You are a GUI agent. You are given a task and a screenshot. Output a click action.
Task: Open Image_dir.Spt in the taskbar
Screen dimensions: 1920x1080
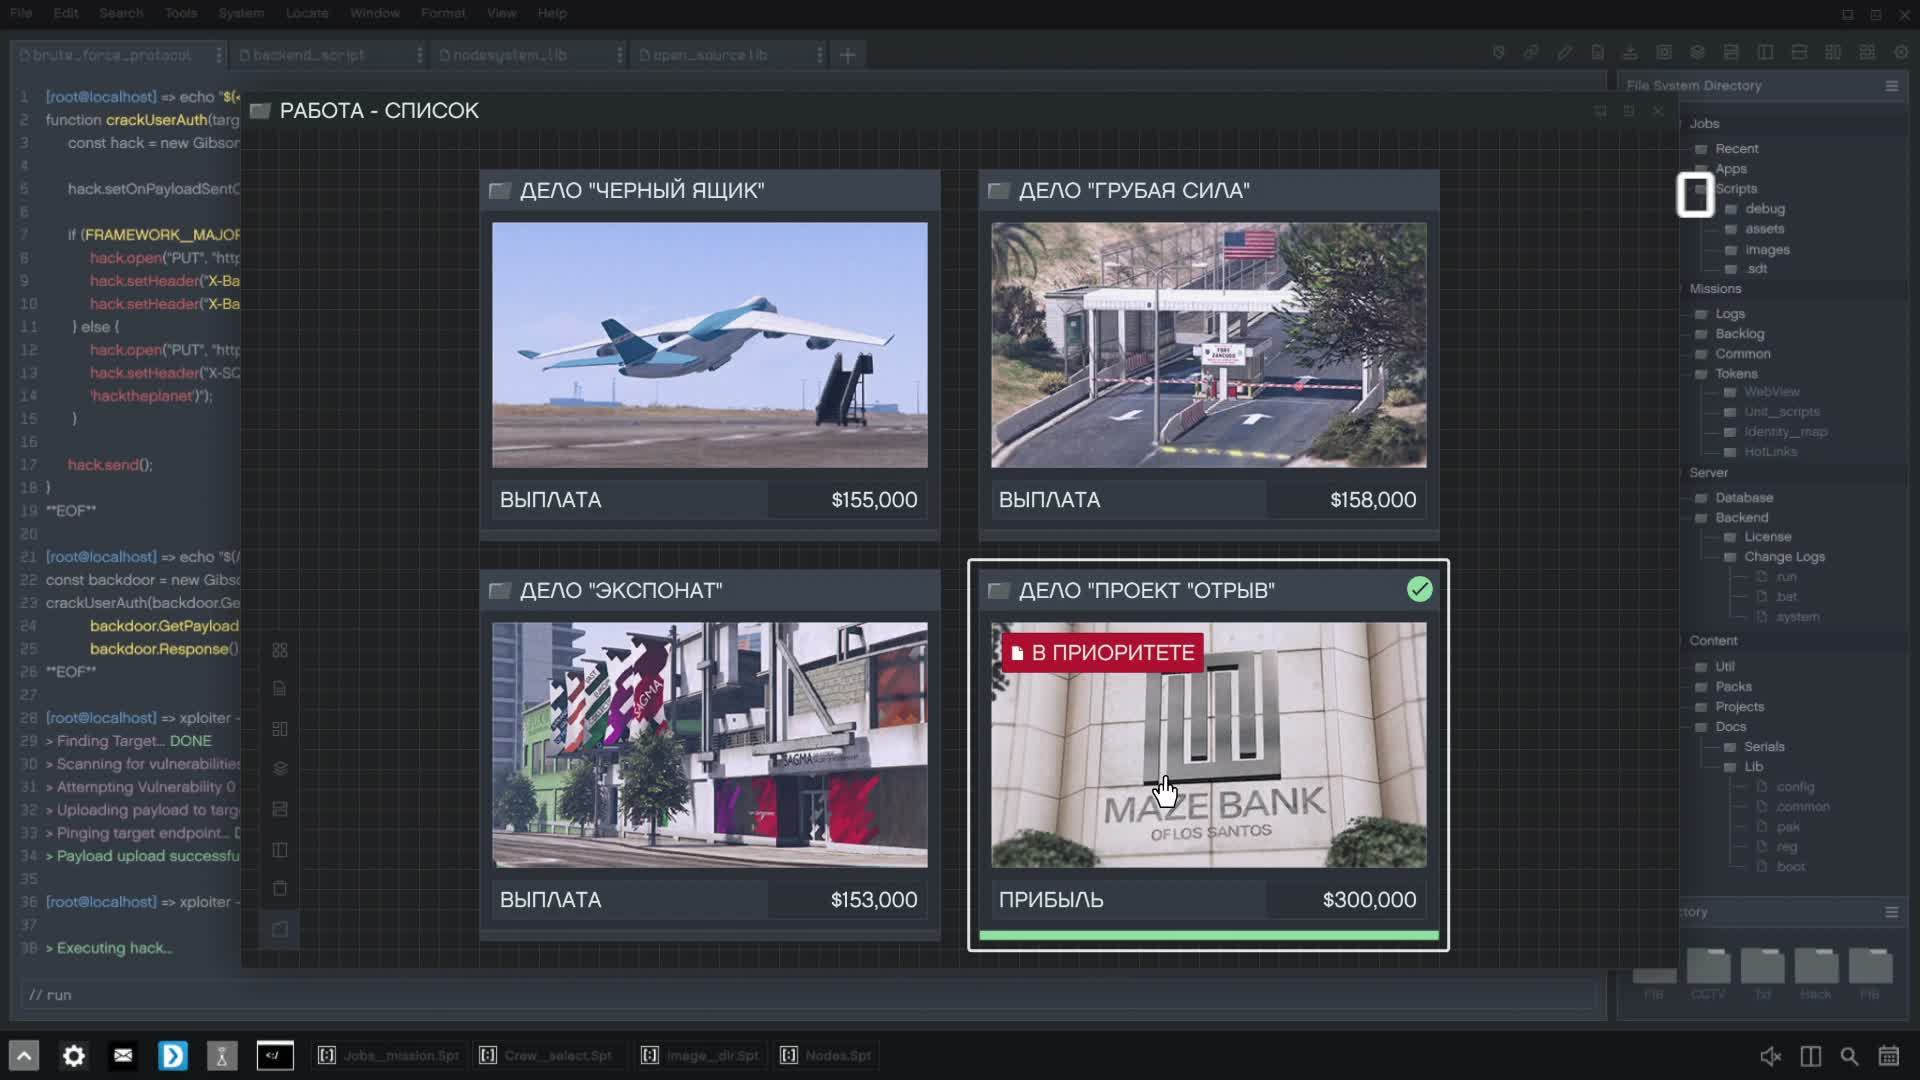tap(700, 1055)
